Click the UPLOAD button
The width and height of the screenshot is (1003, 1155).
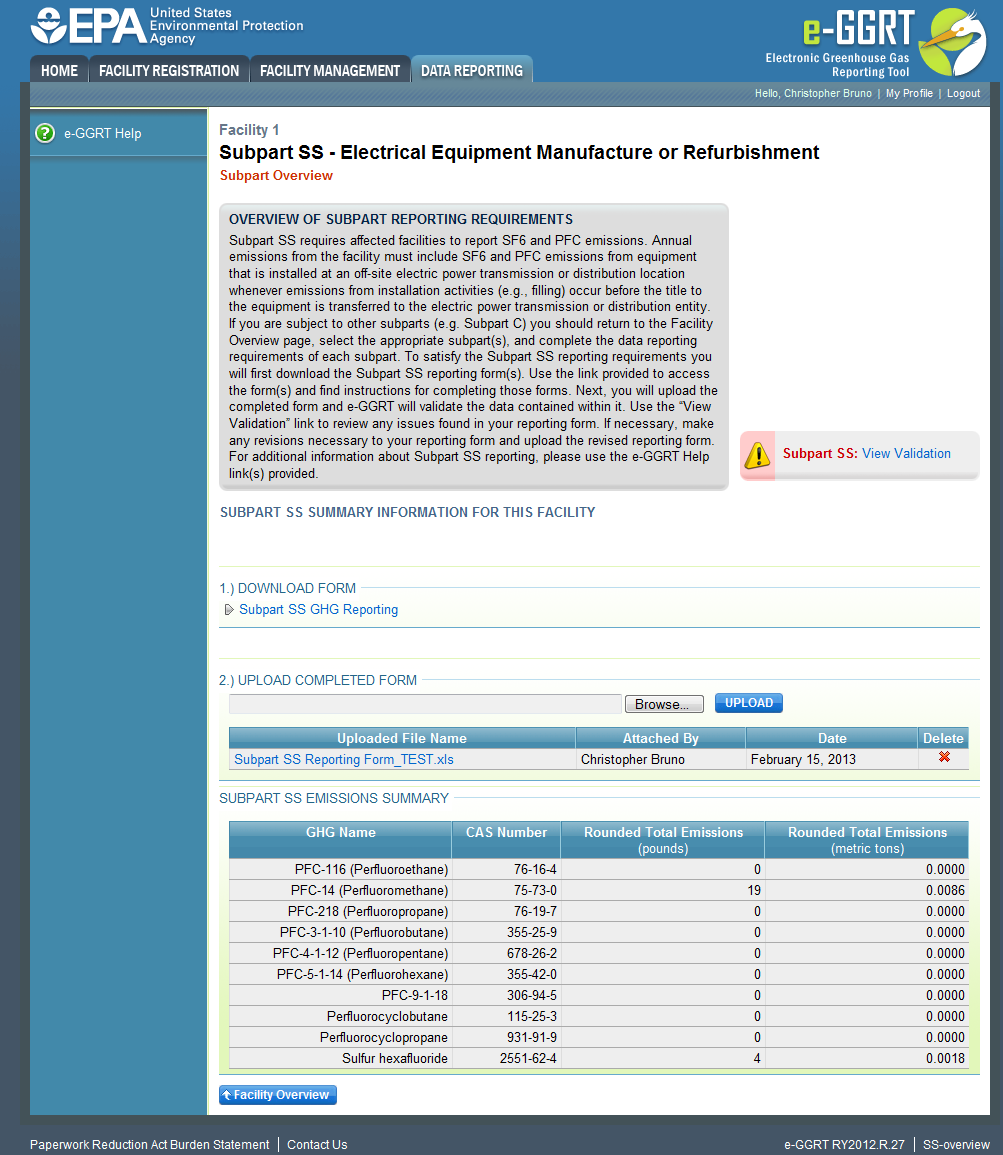click(x=748, y=703)
